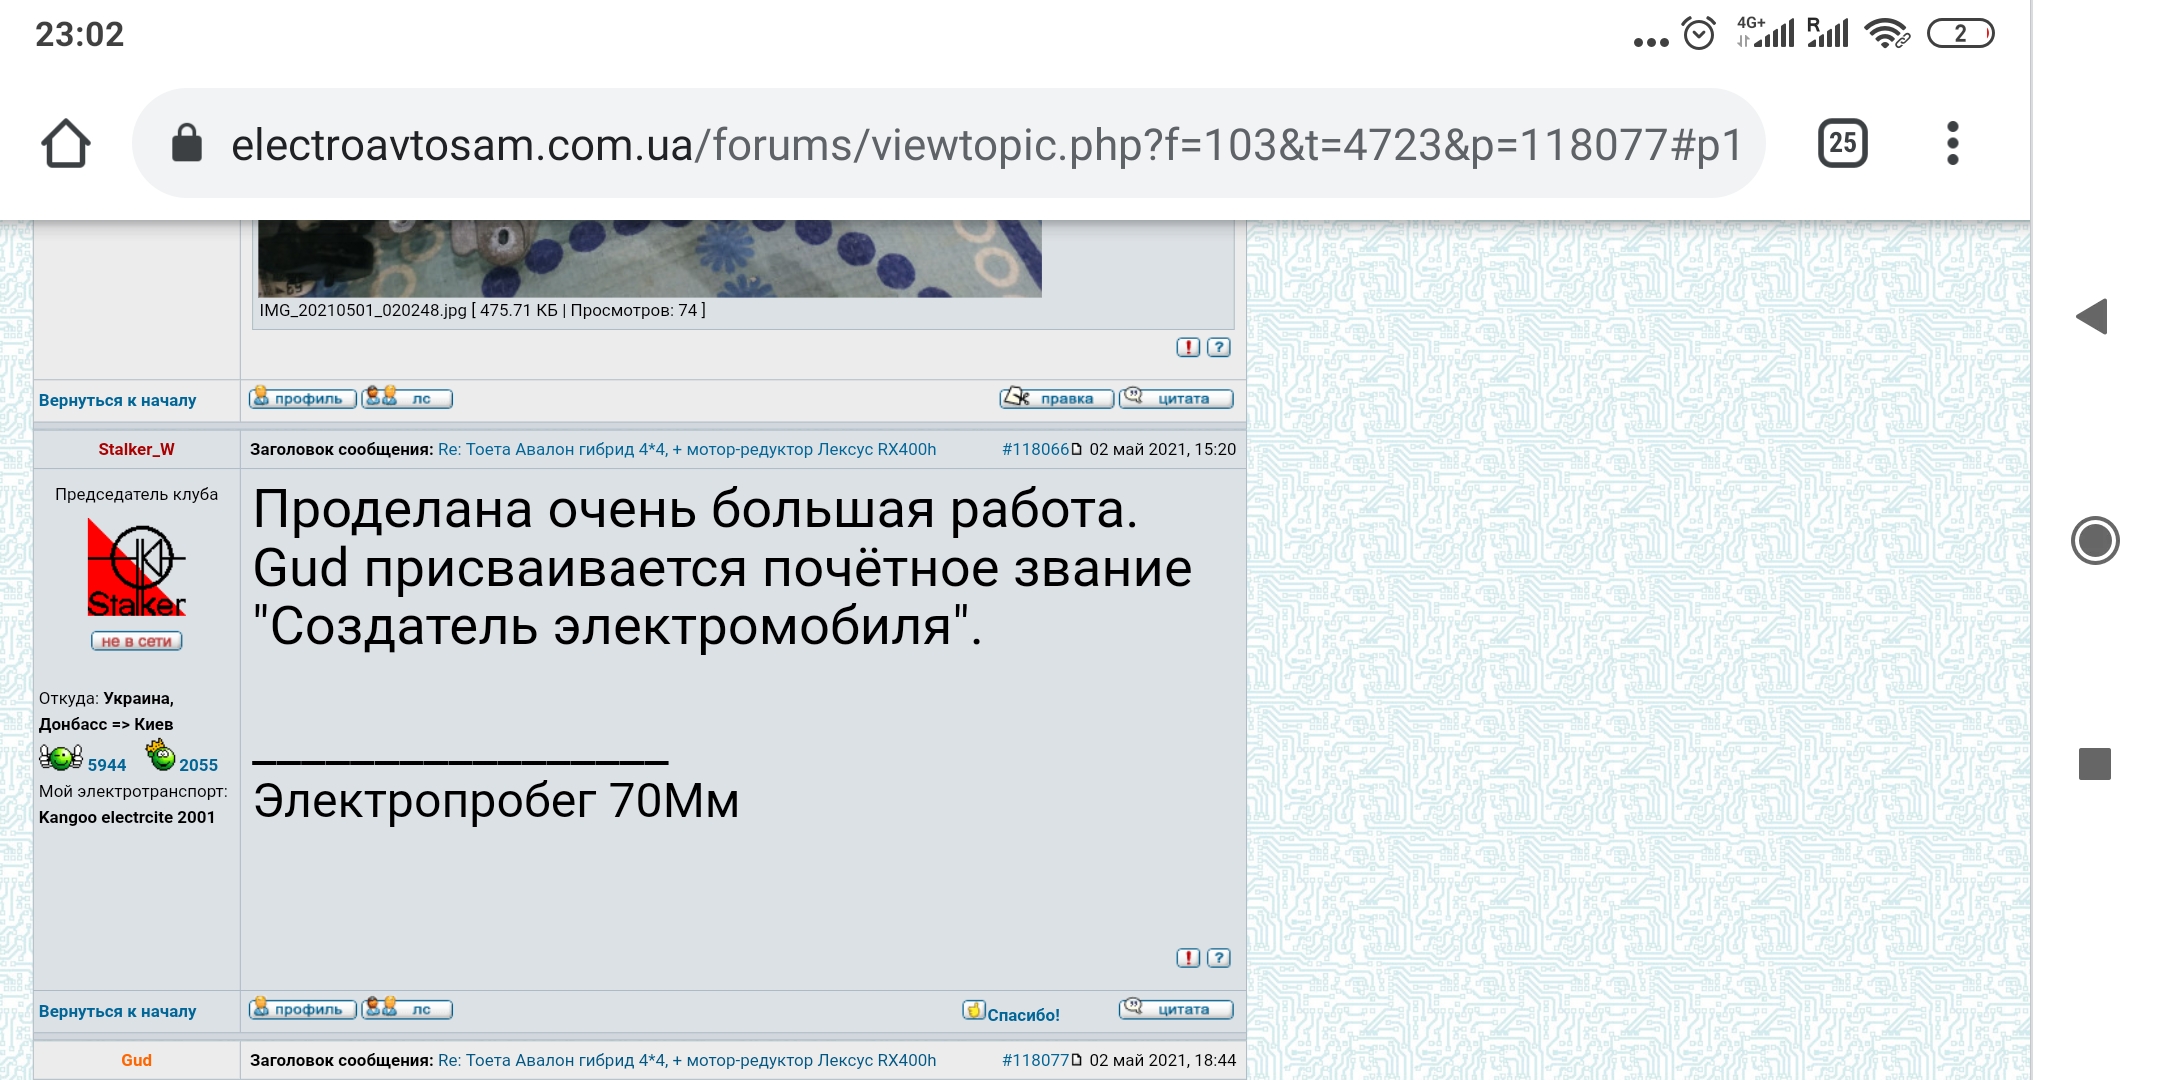Click the Stalker red avatar image

tap(136, 568)
